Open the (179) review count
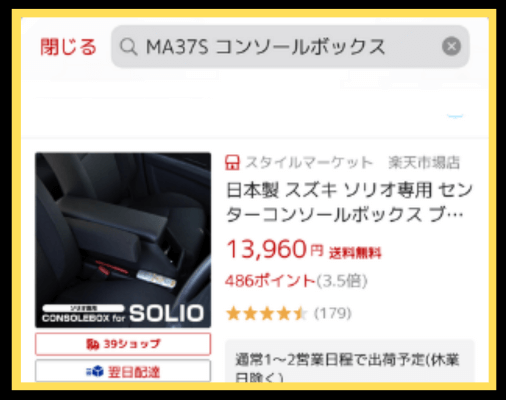Image resolution: width=506 pixels, height=400 pixels. tap(333, 313)
